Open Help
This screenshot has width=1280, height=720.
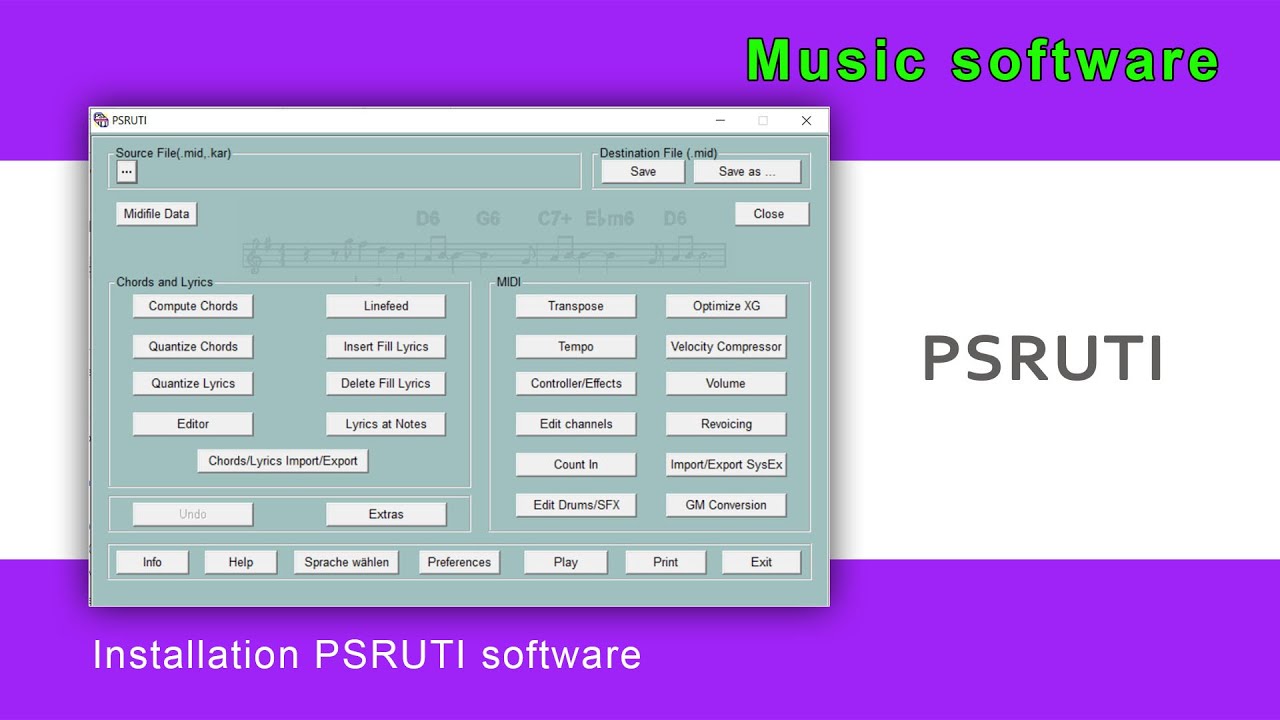pos(241,562)
